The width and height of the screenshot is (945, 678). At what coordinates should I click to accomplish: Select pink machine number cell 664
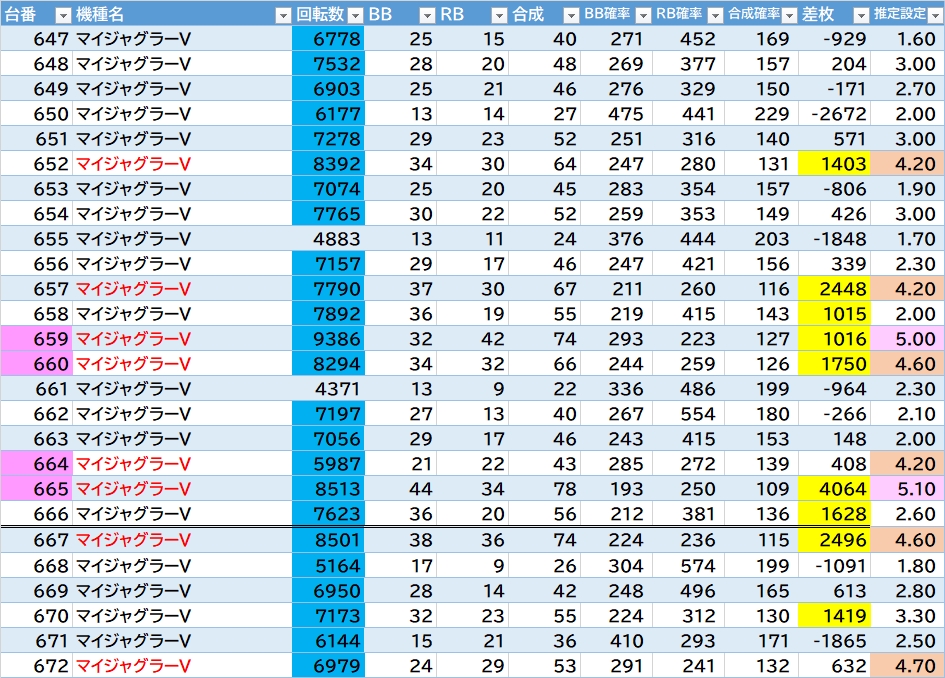pos(37,463)
